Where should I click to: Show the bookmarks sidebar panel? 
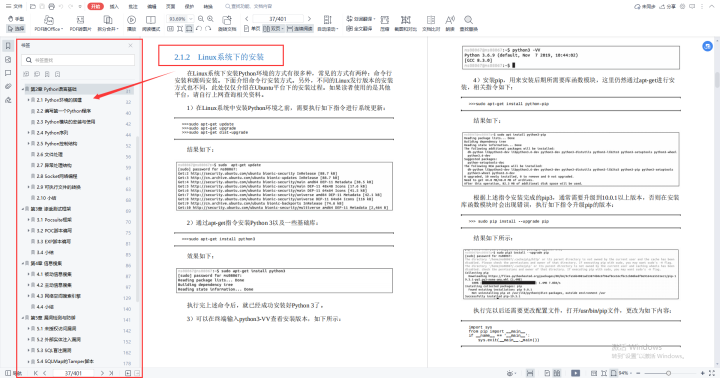[8, 46]
